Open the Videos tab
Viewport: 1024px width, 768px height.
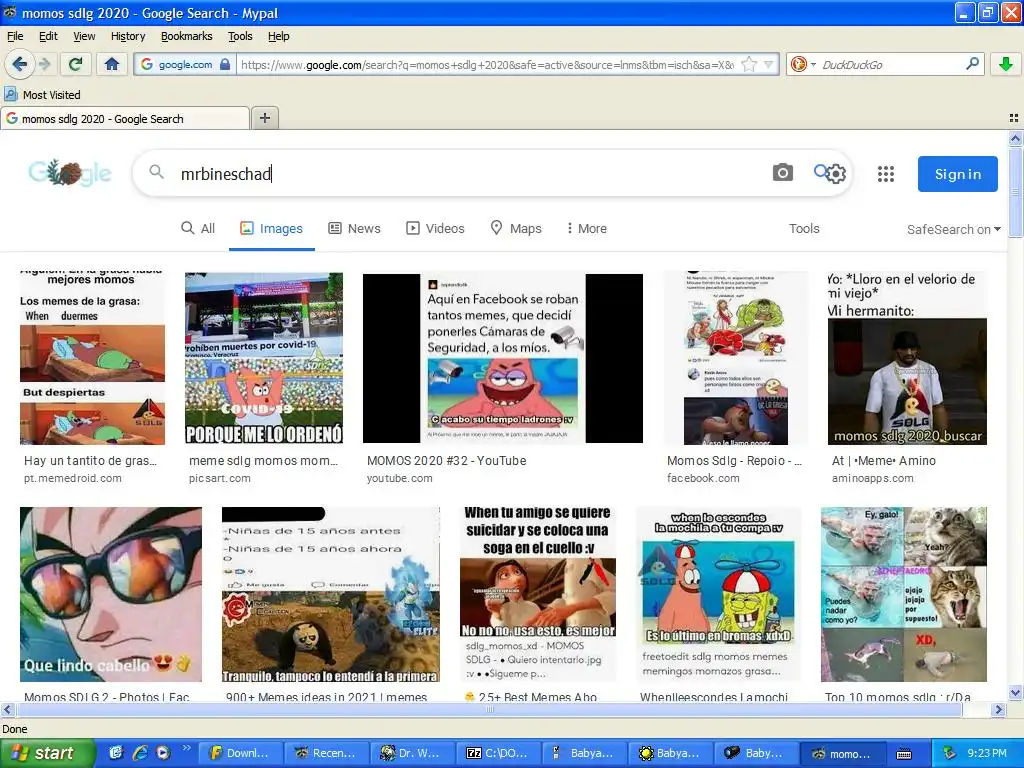(x=435, y=228)
